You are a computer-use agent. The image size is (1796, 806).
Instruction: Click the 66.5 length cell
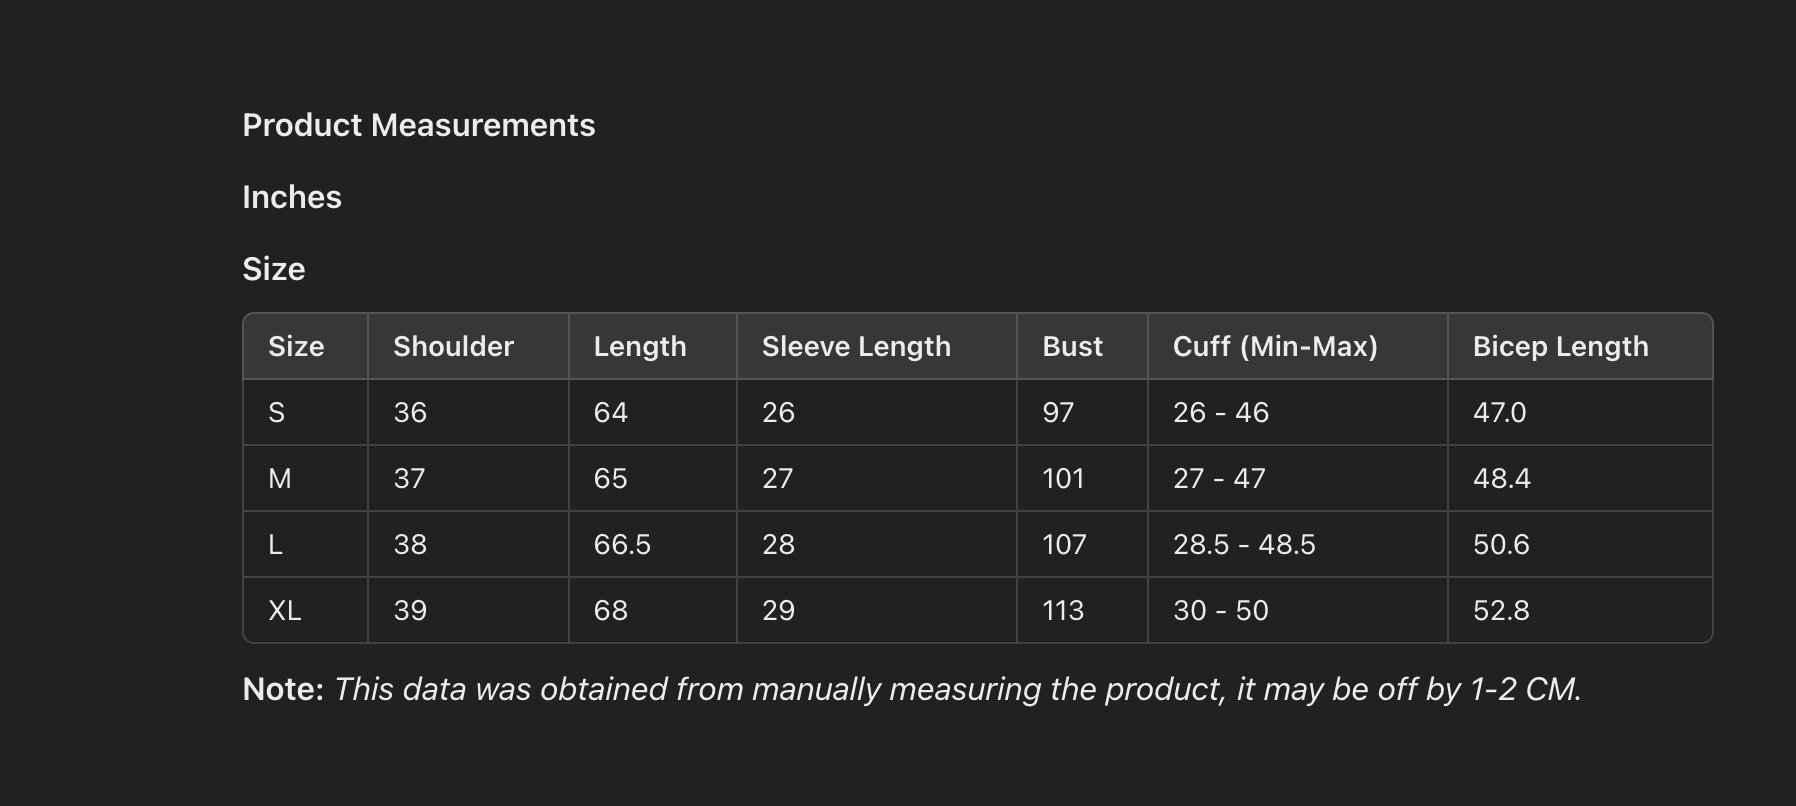pos(622,544)
